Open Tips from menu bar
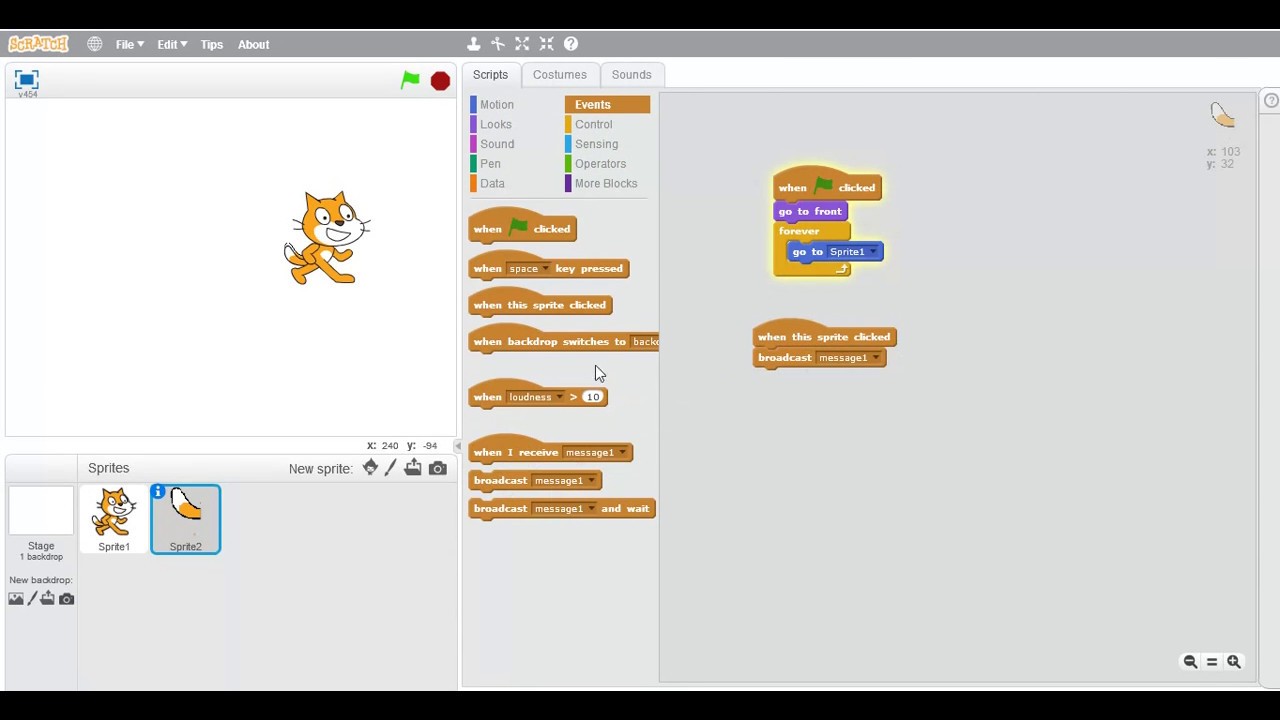This screenshot has width=1280, height=720. pos(211,44)
